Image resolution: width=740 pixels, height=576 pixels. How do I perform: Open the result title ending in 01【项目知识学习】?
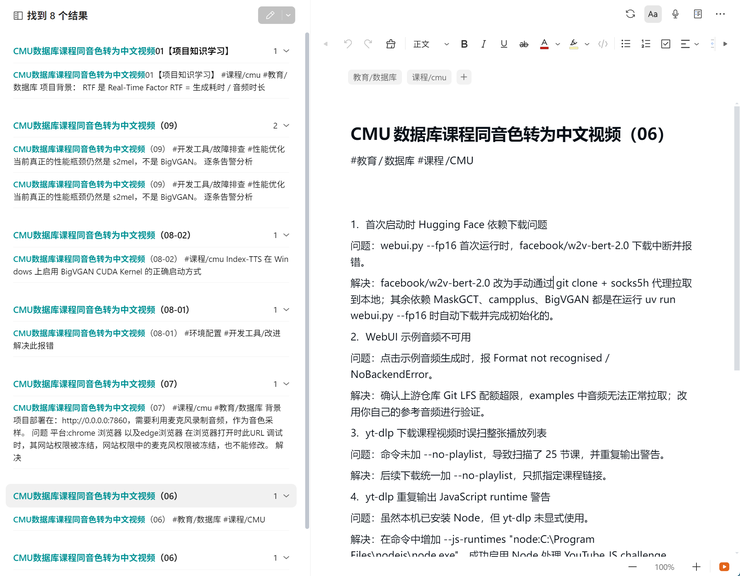tap(121, 51)
